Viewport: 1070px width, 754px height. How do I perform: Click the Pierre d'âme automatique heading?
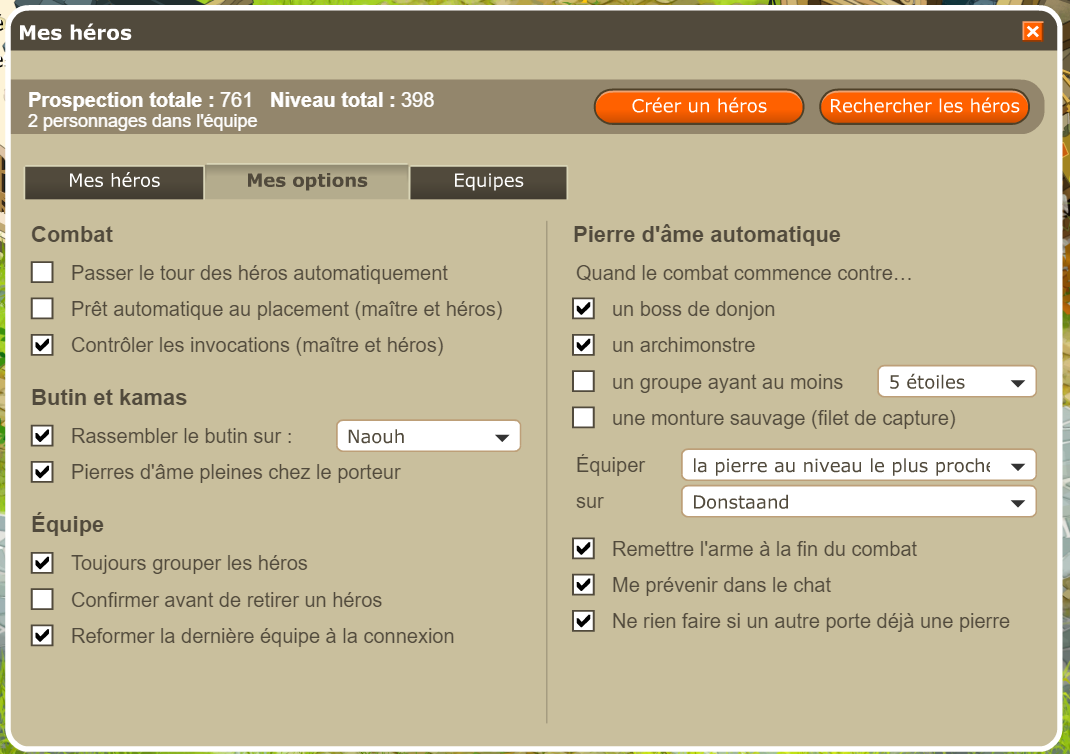[706, 235]
